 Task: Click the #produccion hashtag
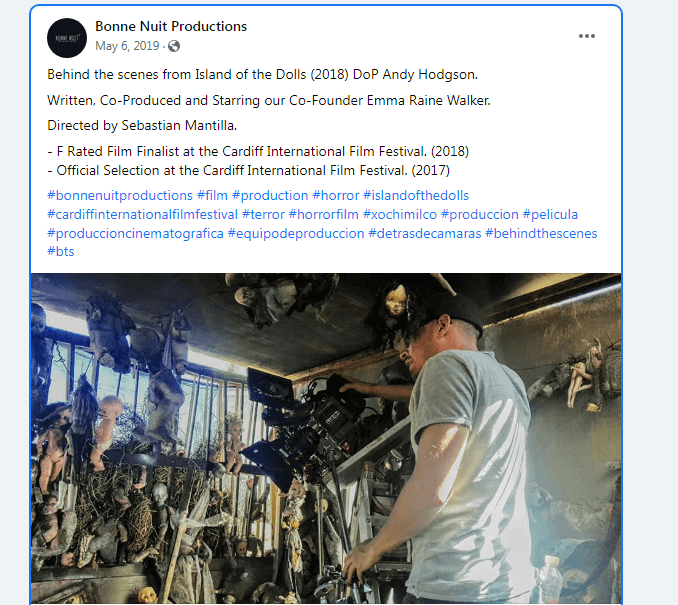click(x=480, y=214)
